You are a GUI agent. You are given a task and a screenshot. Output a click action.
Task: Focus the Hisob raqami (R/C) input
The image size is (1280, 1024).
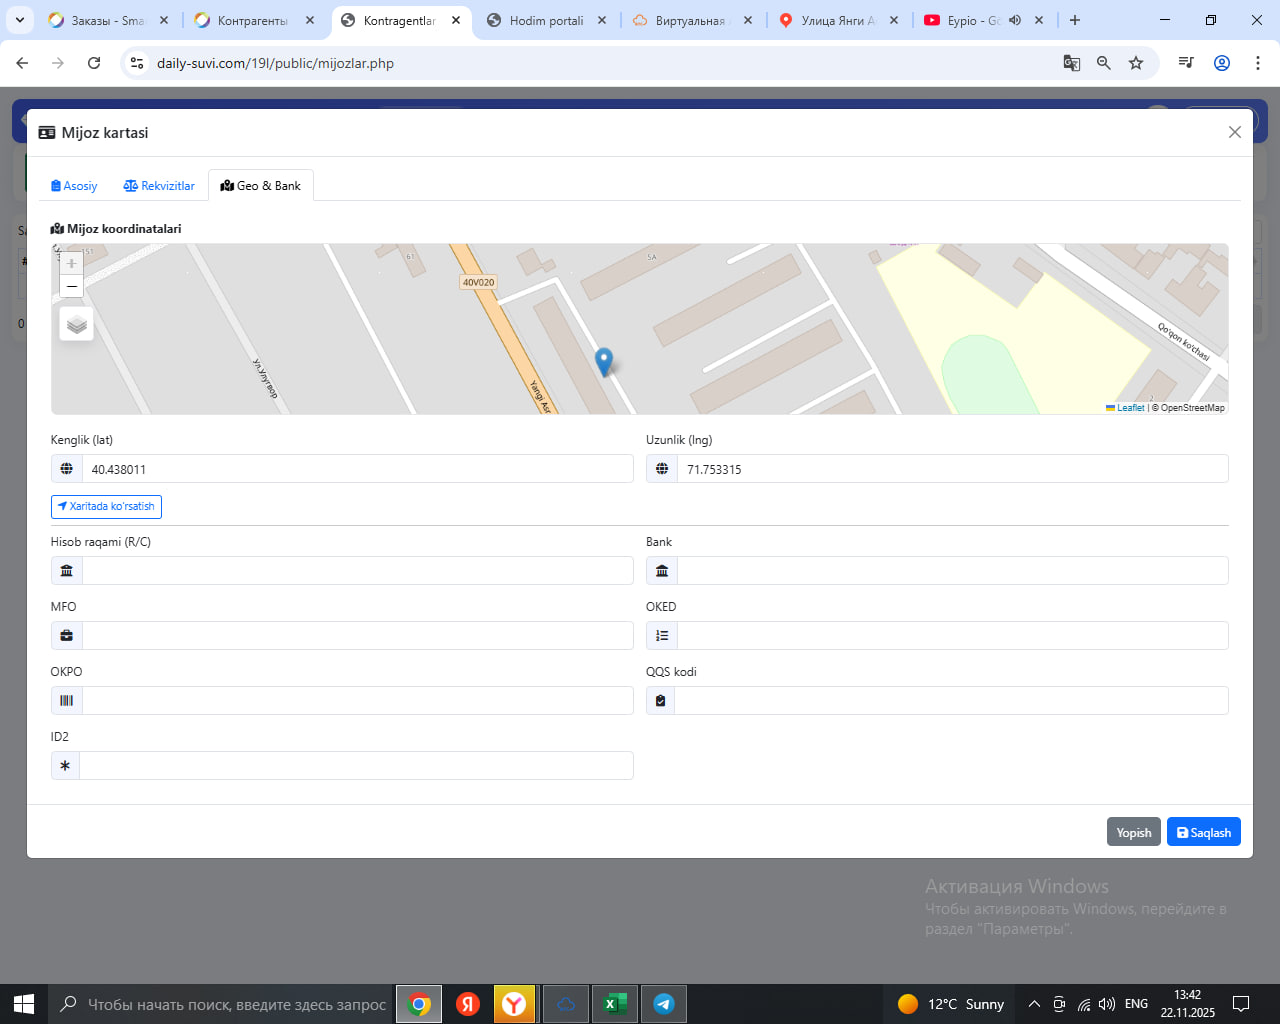pyautogui.click(x=356, y=571)
